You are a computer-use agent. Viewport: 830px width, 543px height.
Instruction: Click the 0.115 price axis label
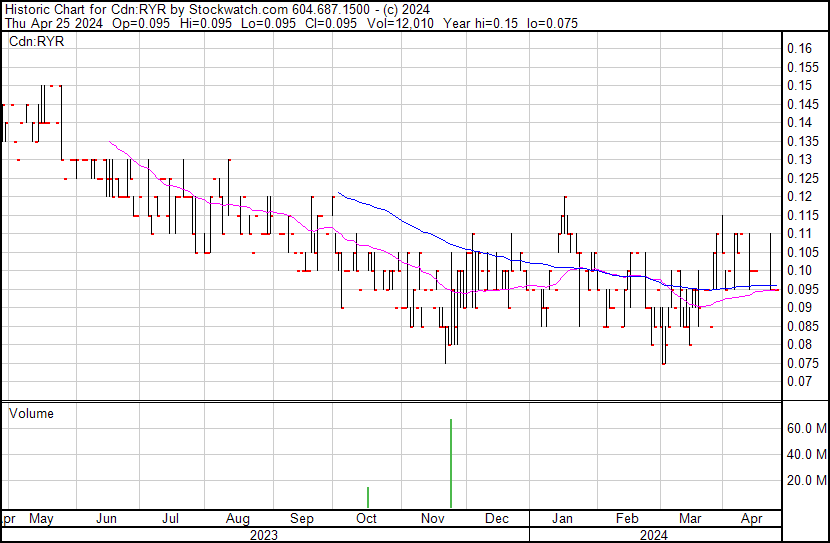click(803, 215)
